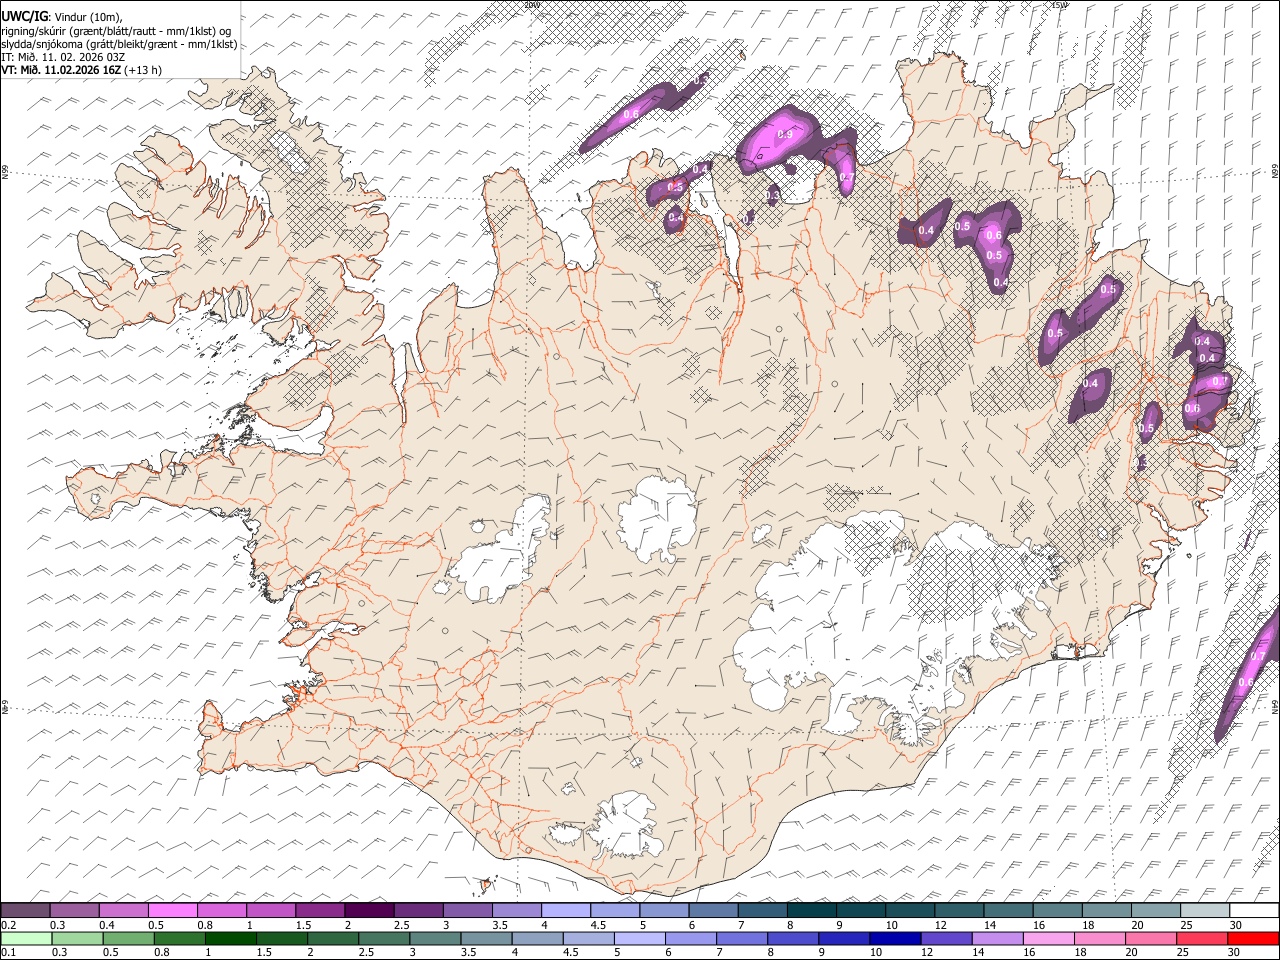Image resolution: width=1280 pixels, height=960 pixels.
Task: Click the '0.1' number under the green scale
Action: 8,952
